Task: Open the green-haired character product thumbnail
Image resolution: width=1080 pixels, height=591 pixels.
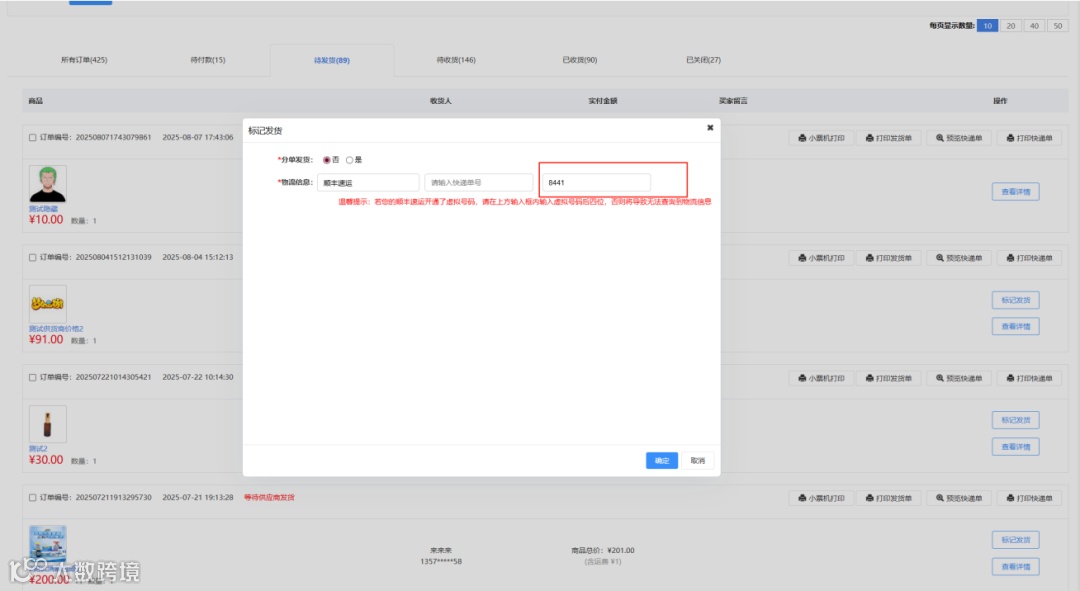Action: (x=48, y=184)
